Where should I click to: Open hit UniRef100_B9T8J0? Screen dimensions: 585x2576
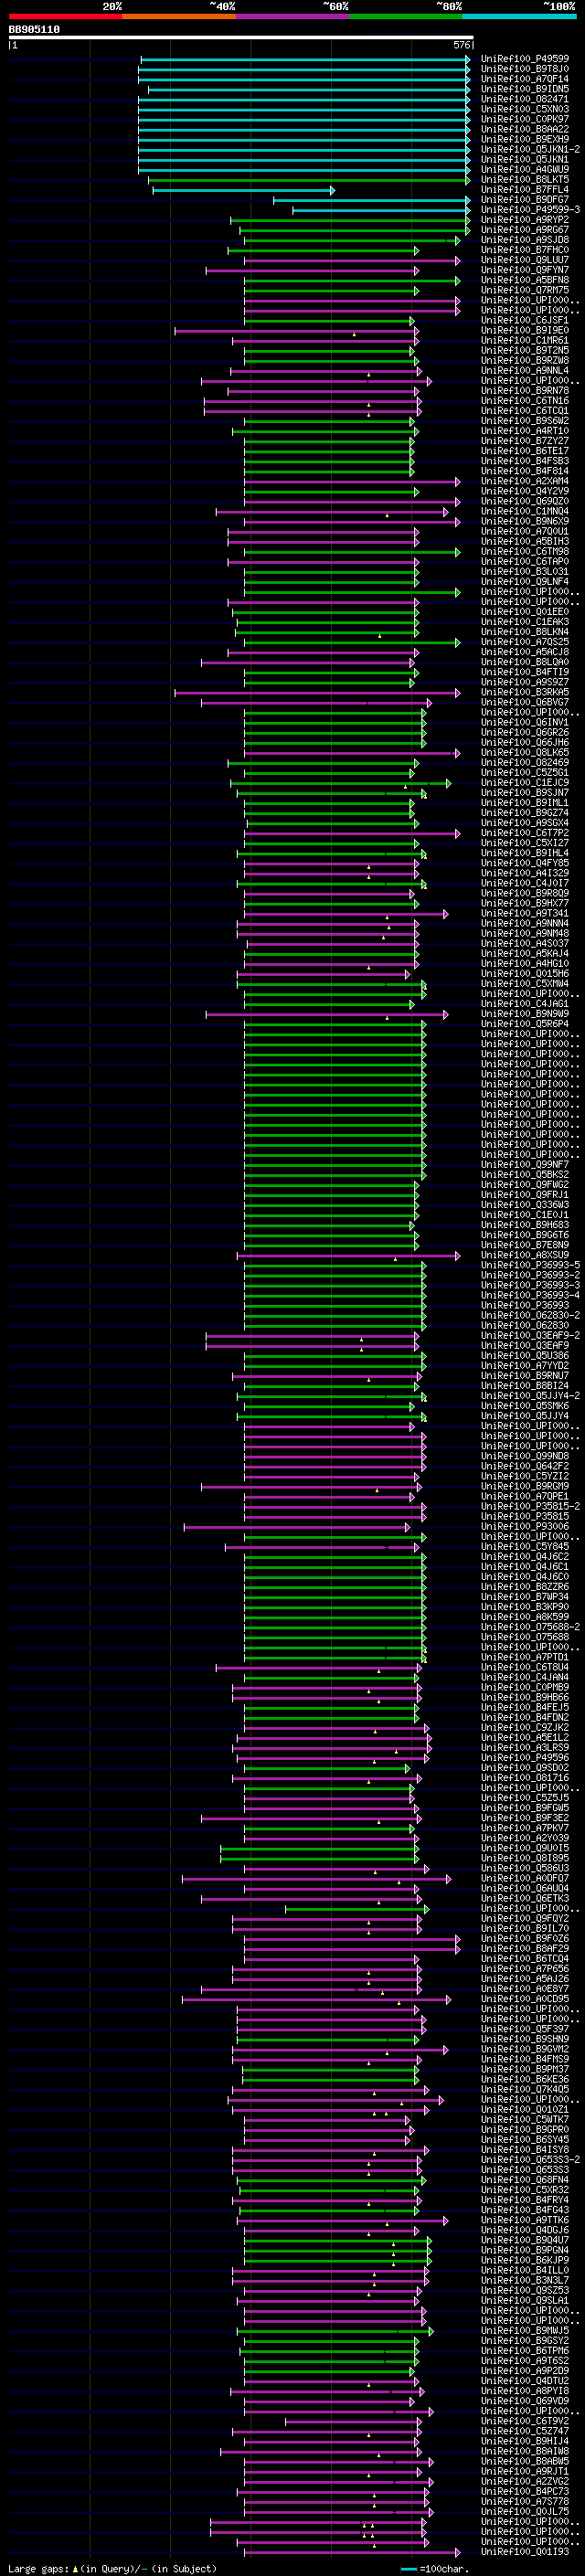[x=525, y=69]
